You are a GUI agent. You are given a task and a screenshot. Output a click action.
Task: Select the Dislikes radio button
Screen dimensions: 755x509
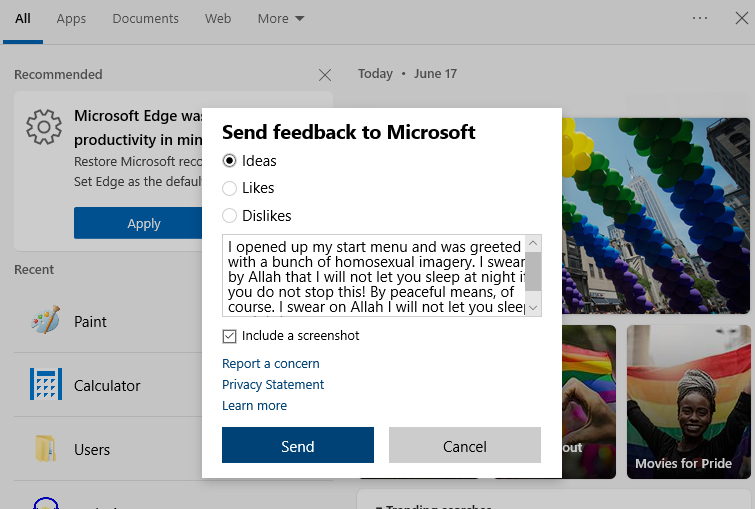click(229, 215)
